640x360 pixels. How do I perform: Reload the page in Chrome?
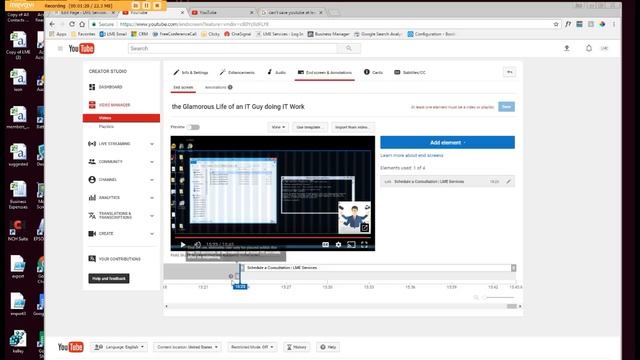72,24
